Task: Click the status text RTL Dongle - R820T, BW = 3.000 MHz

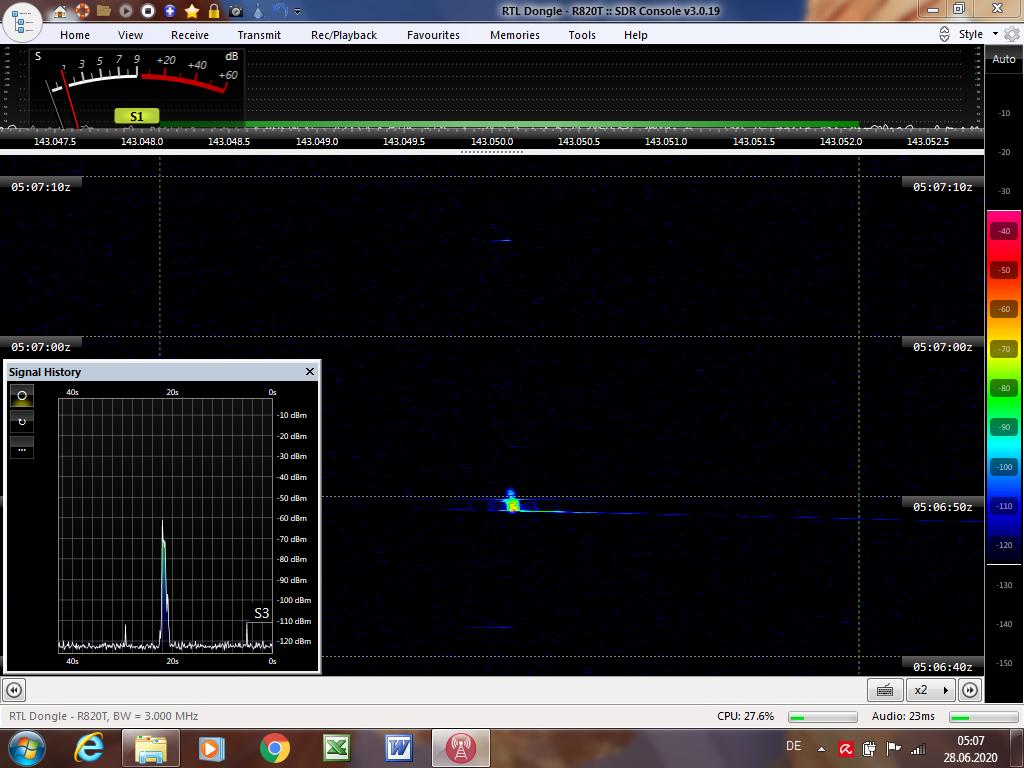Action: pos(103,716)
